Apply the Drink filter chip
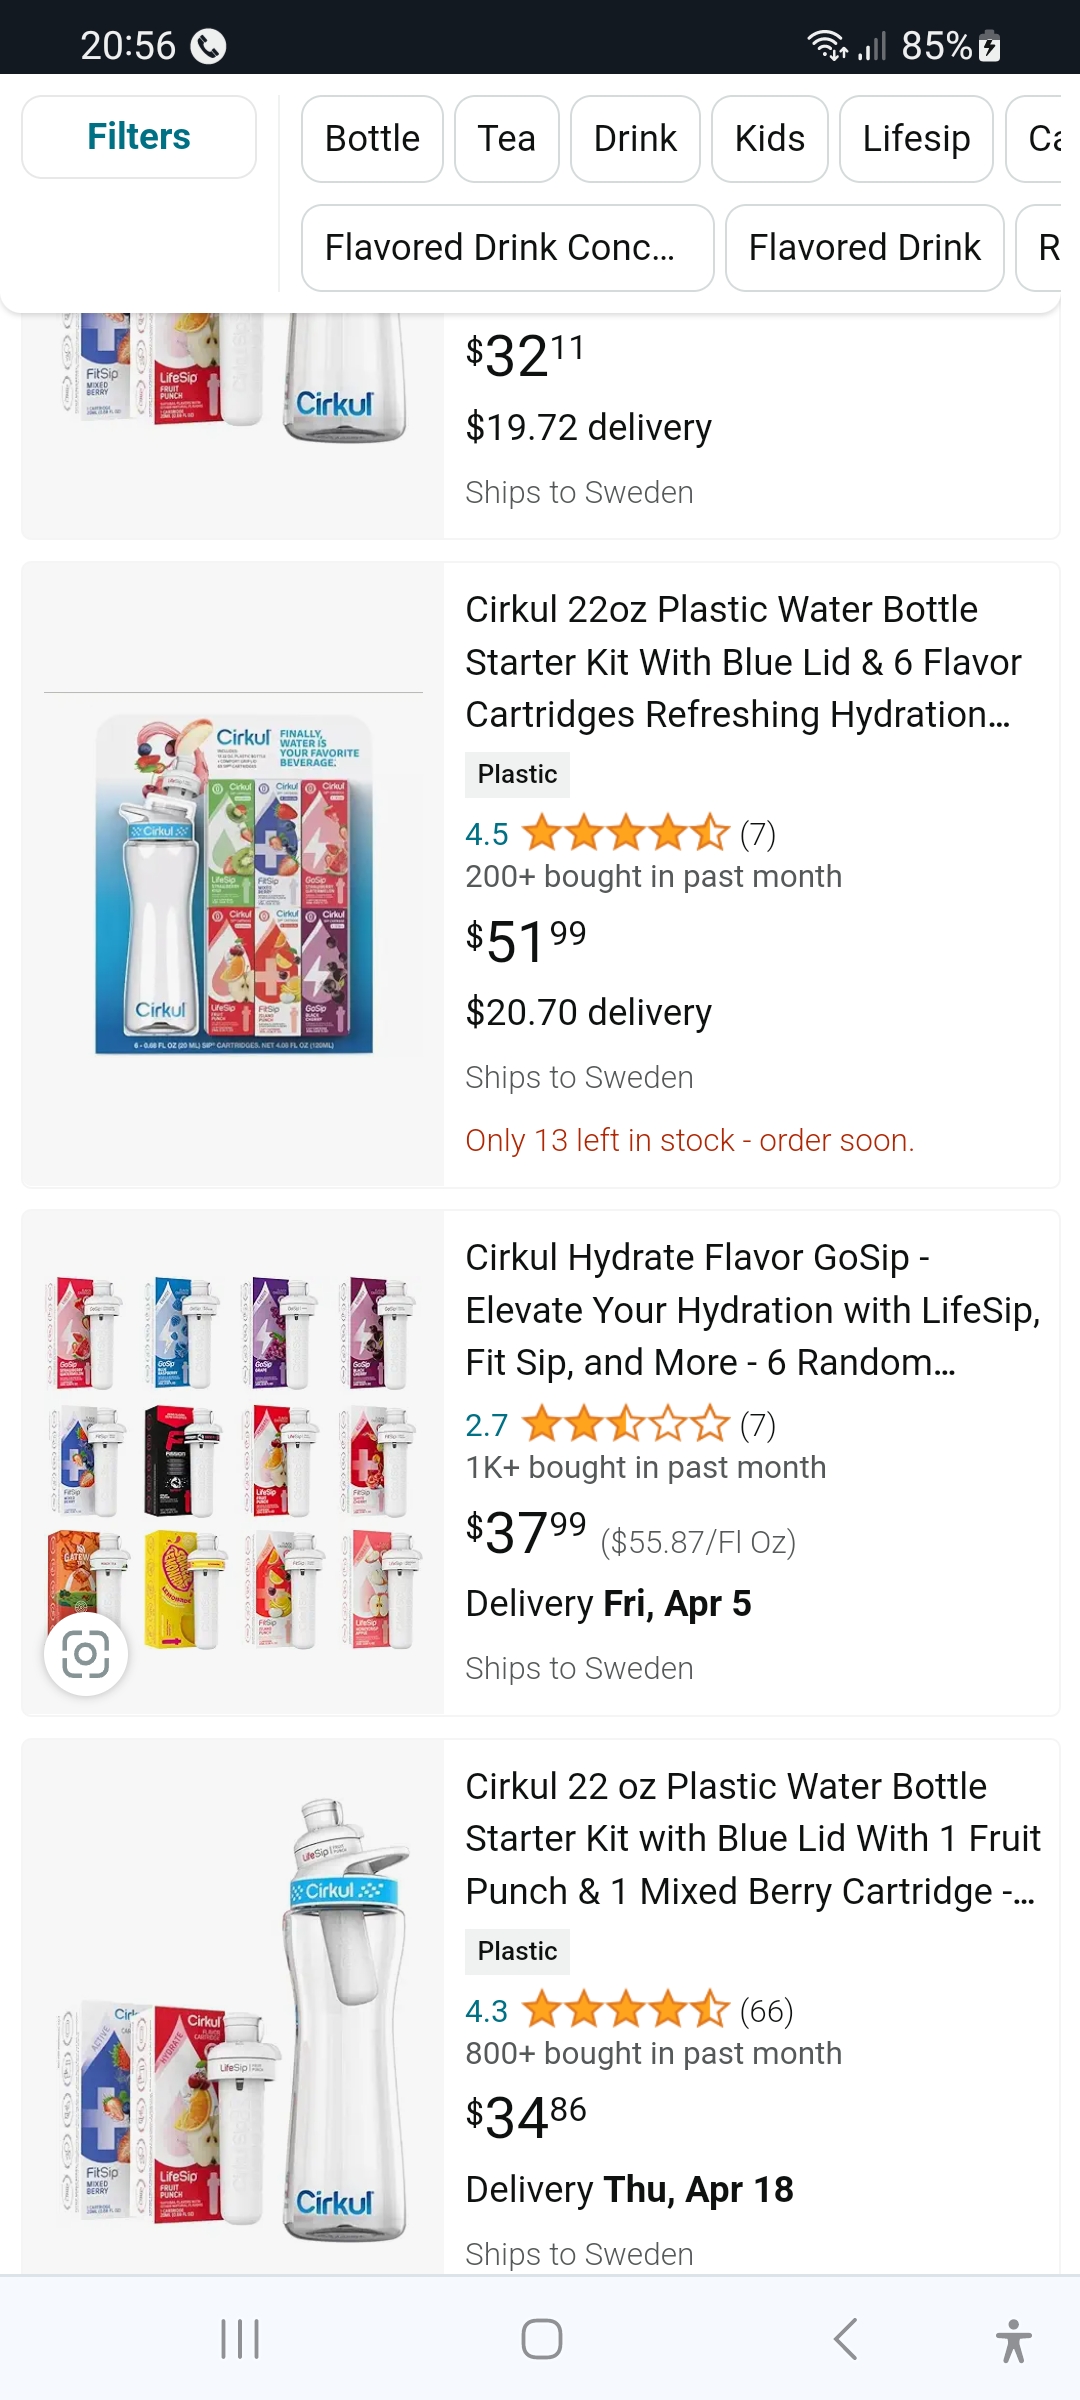 pyautogui.click(x=635, y=139)
